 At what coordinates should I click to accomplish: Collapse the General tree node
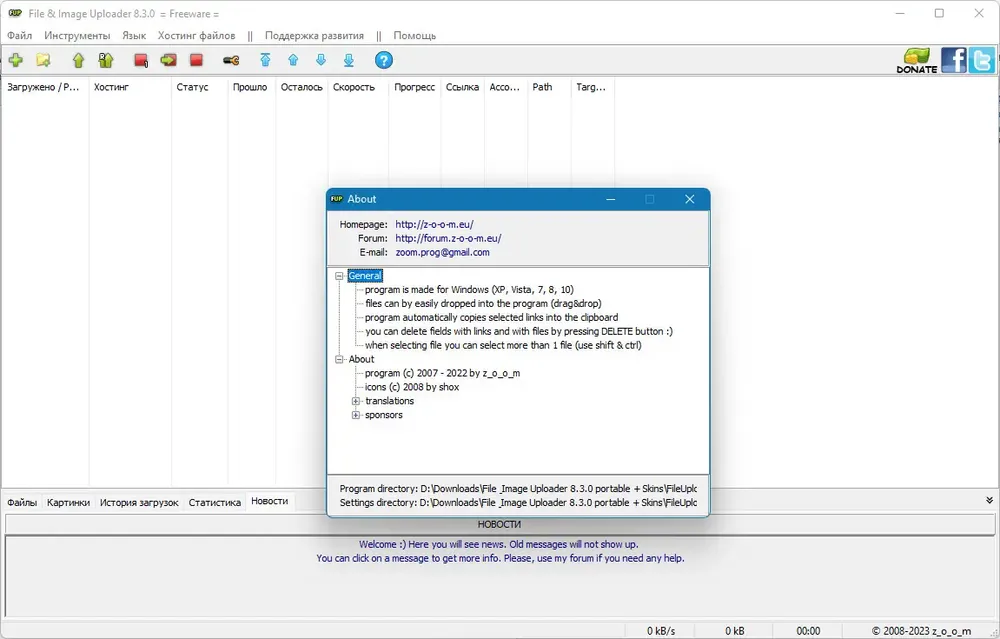(x=339, y=276)
